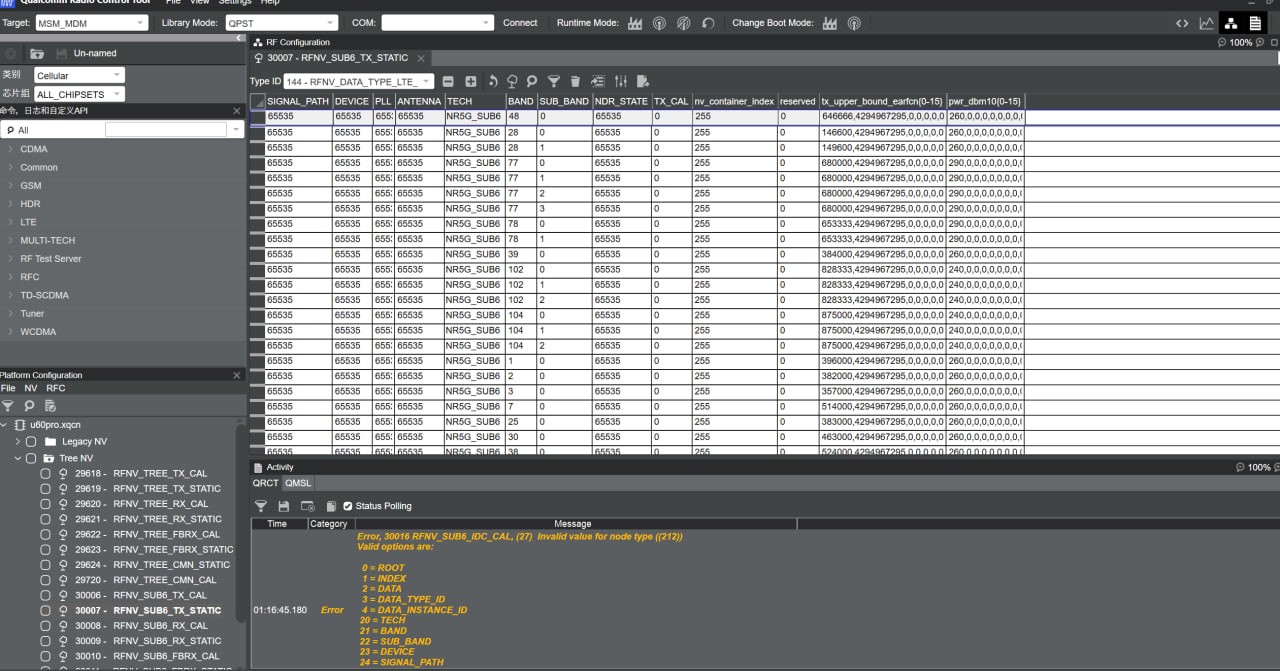Close the 30007 RFNV_SUB6_TX_STATIC tab
The width and height of the screenshot is (1280, 671).
421,59
